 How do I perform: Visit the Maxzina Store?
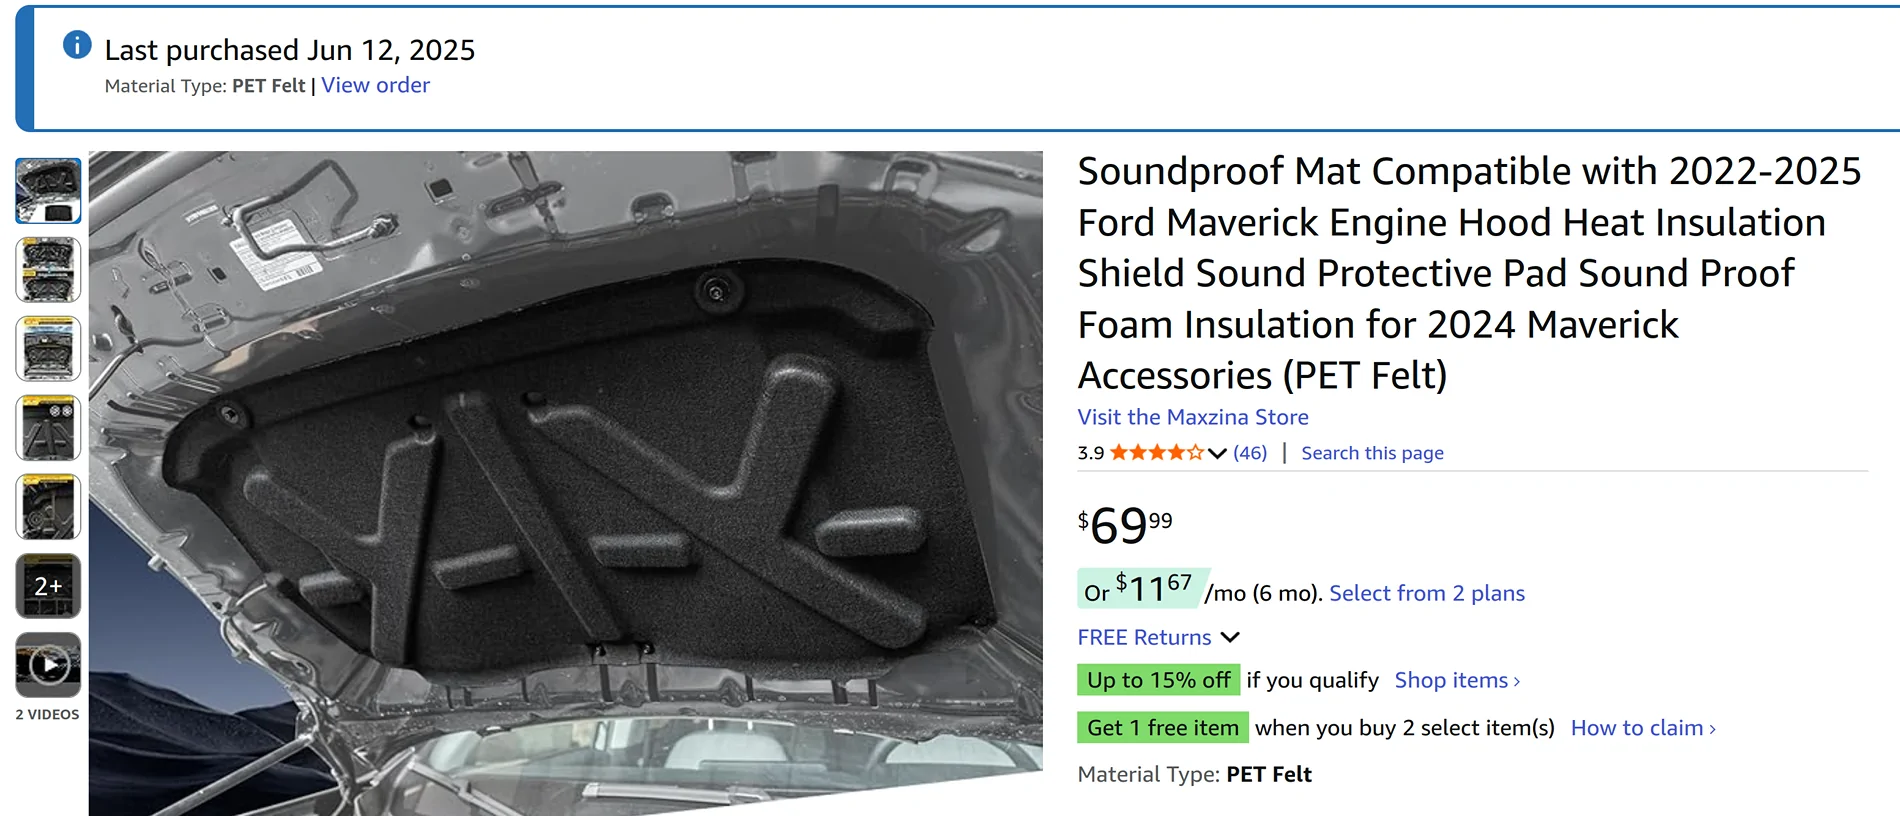(1192, 417)
